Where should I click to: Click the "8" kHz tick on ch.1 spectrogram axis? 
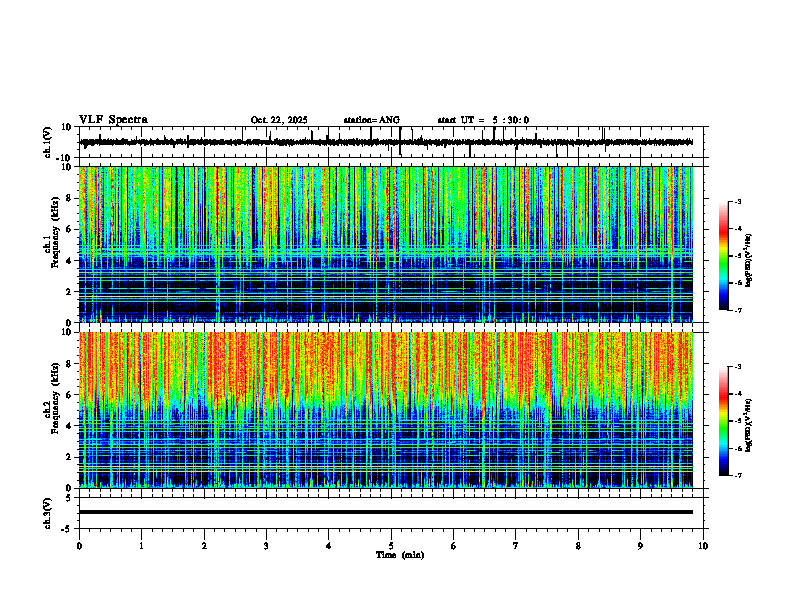[x=70, y=198]
